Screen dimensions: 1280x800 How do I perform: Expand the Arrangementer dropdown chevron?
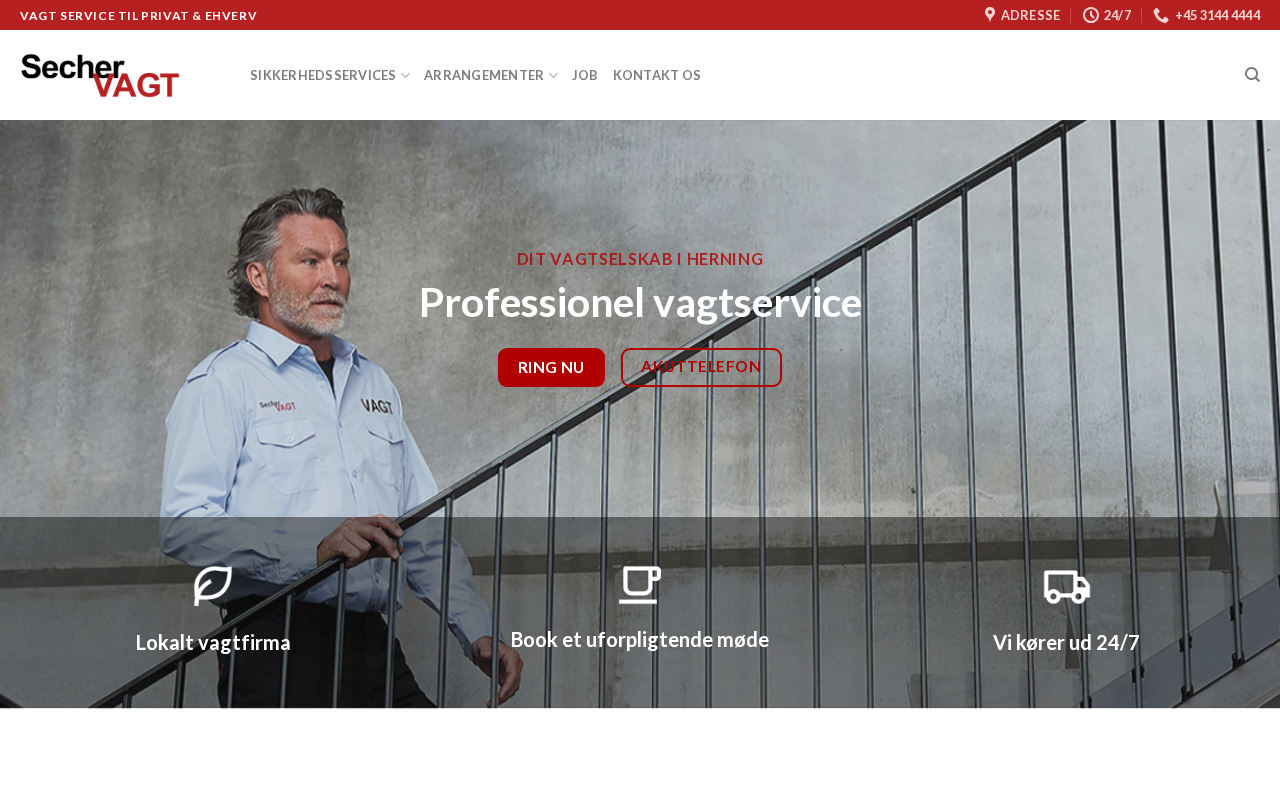pyautogui.click(x=553, y=76)
